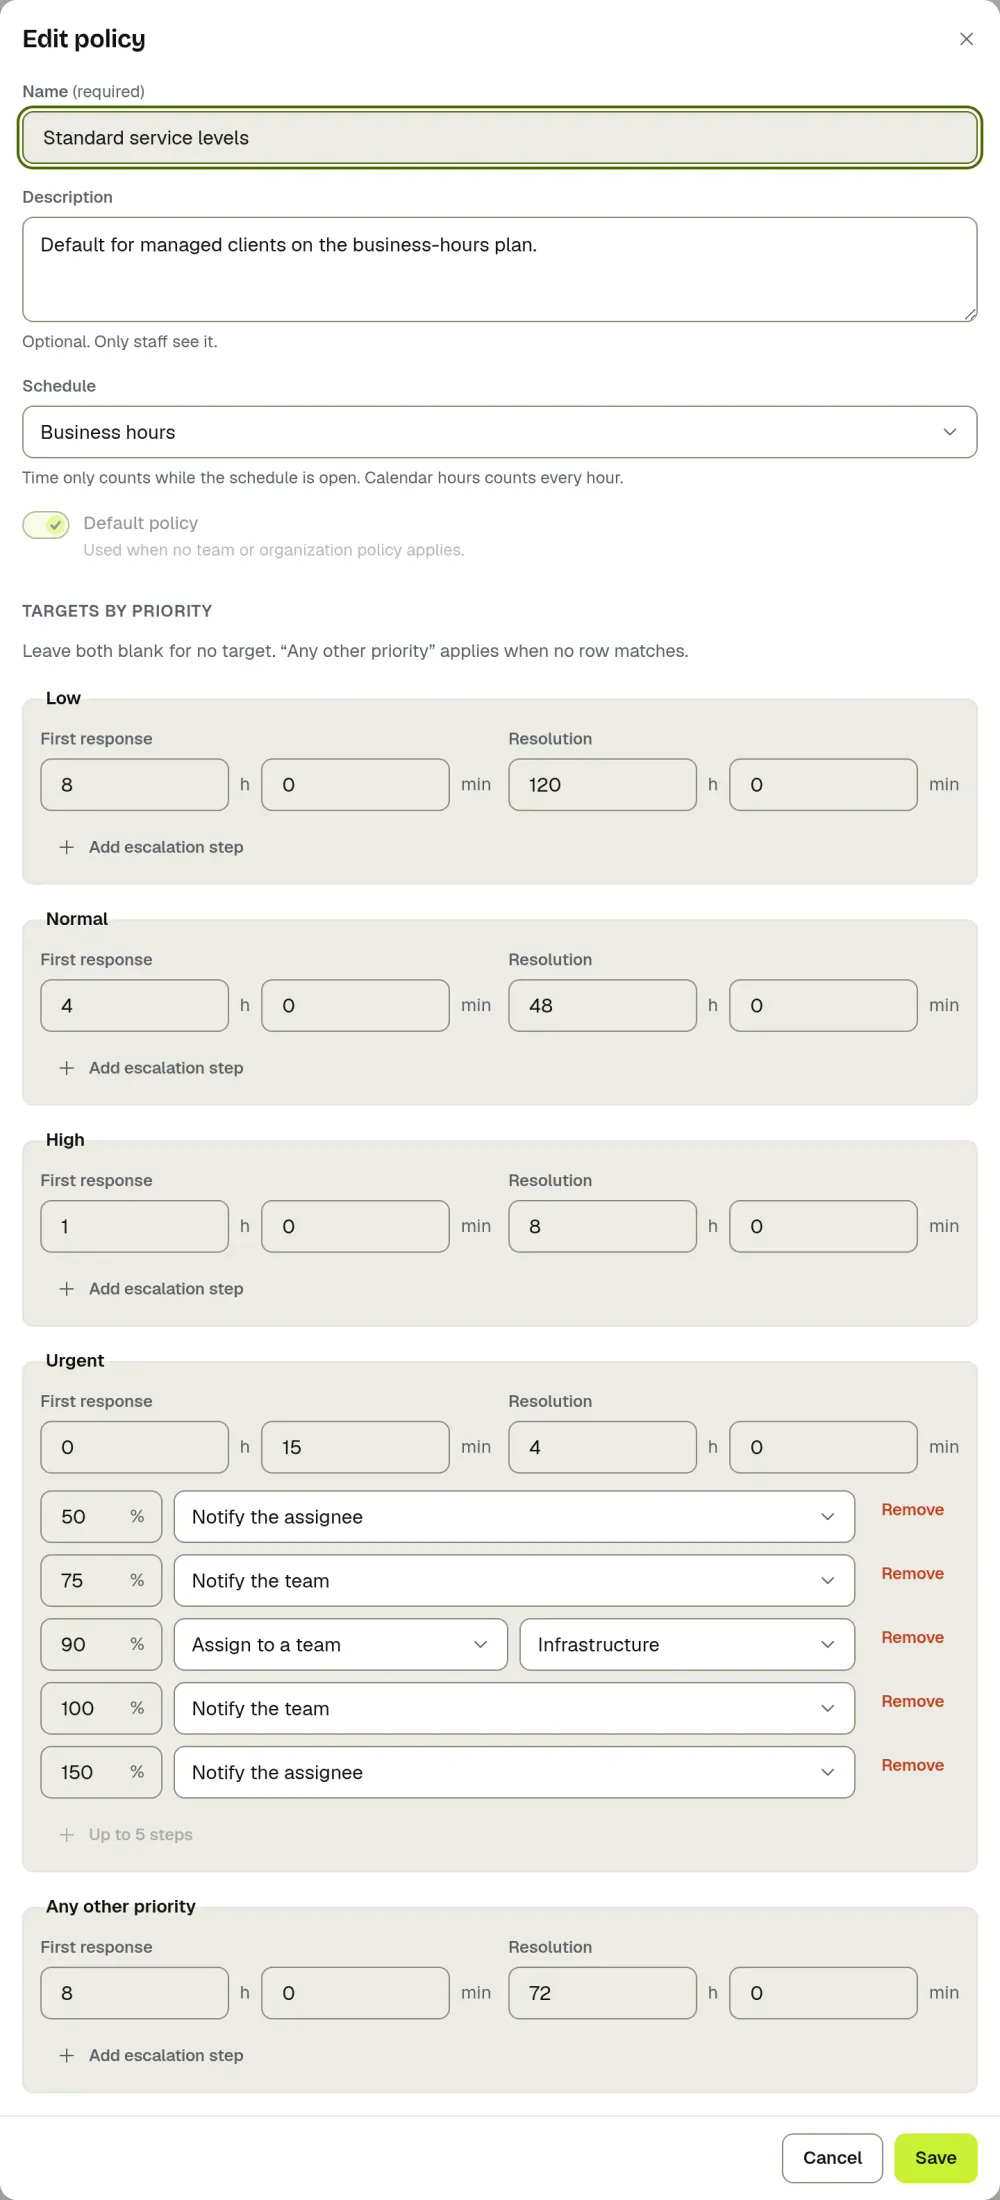The image size is (1000, 2200).
Task: Click Urgent resolution hours field showing 4
Action: 603,1448
